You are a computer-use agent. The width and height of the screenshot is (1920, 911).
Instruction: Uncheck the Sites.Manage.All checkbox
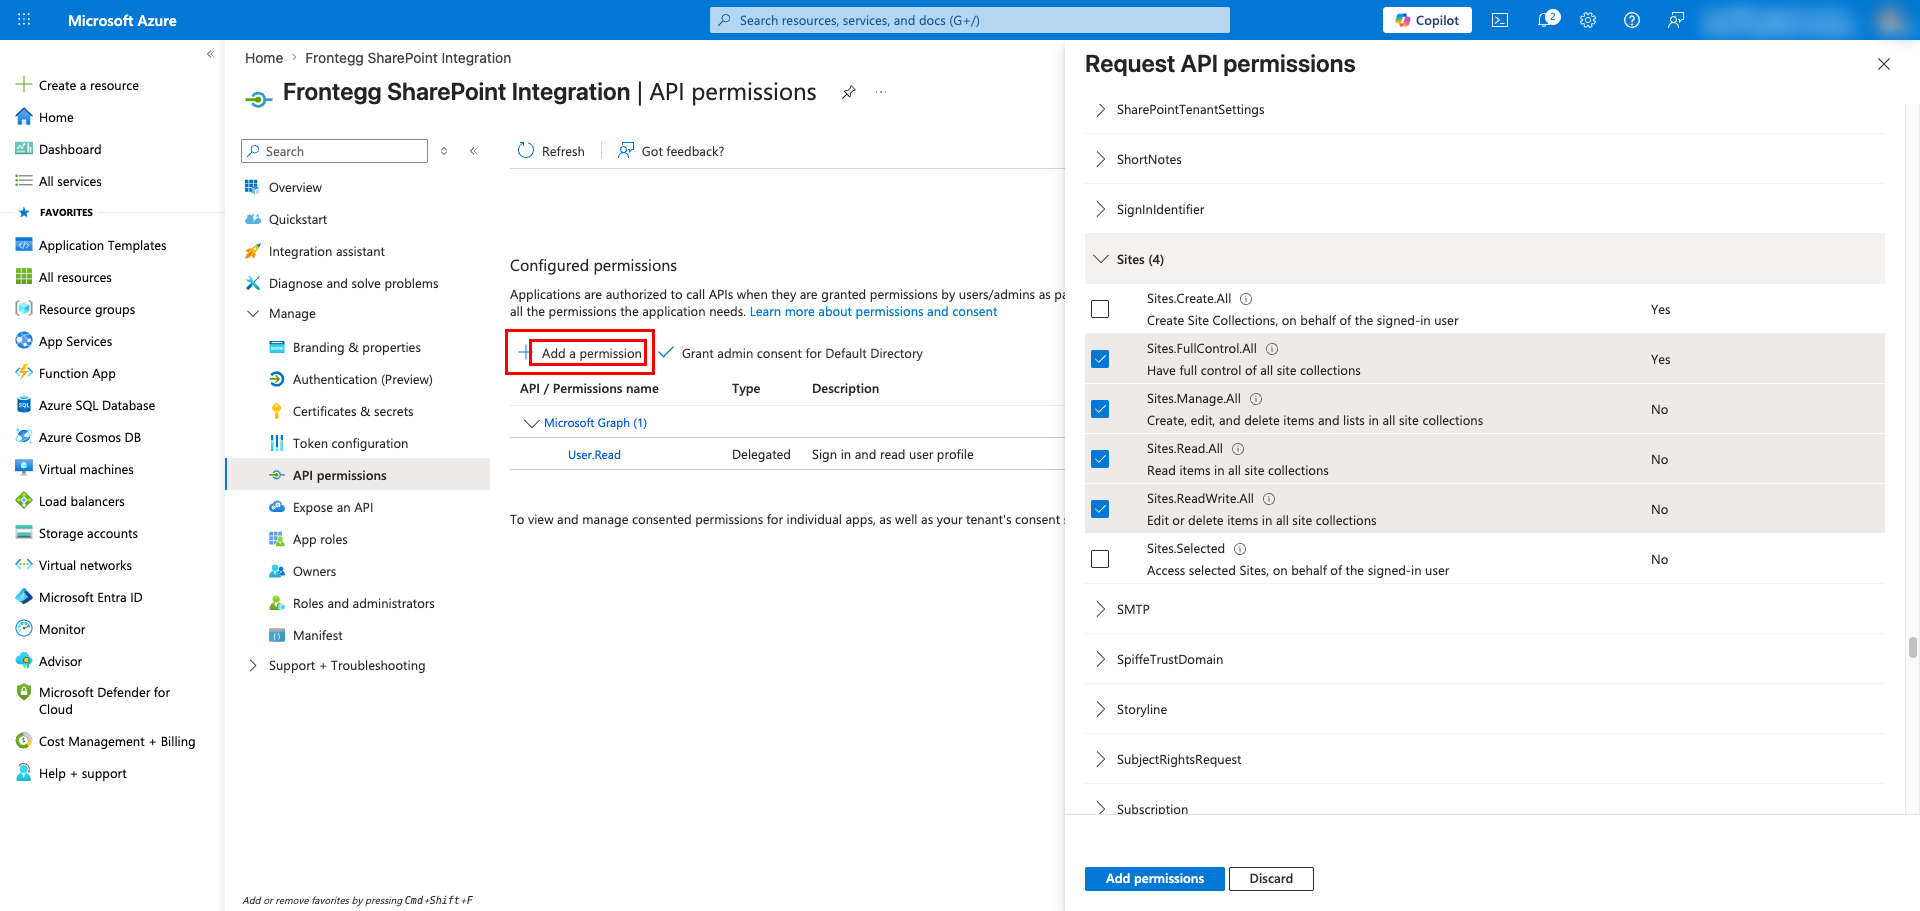[x=1100, y=409]
